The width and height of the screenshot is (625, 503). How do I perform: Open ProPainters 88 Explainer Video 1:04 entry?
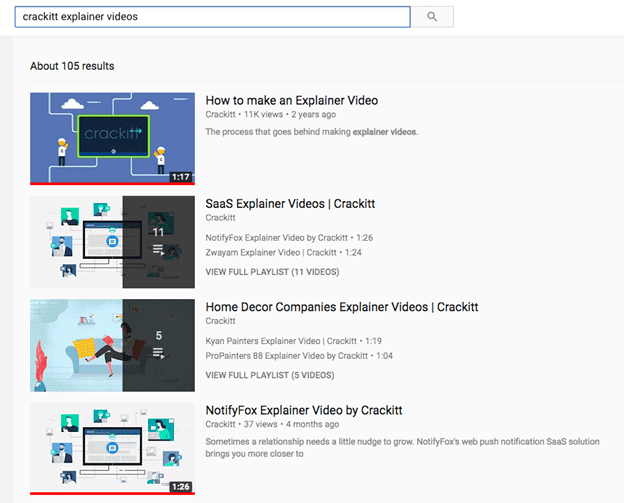[x=299, y=356]
